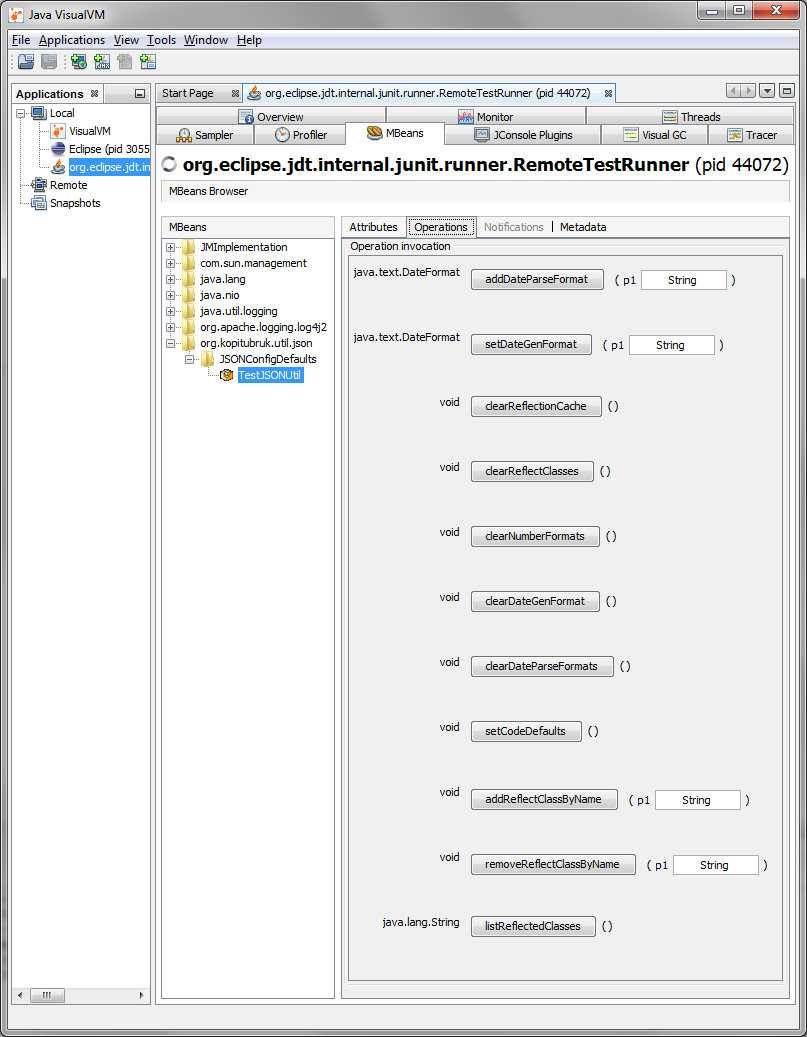Invoke the clearReflectionCache operation
The width and height of the screenshot is (807, 1037).
536,406
